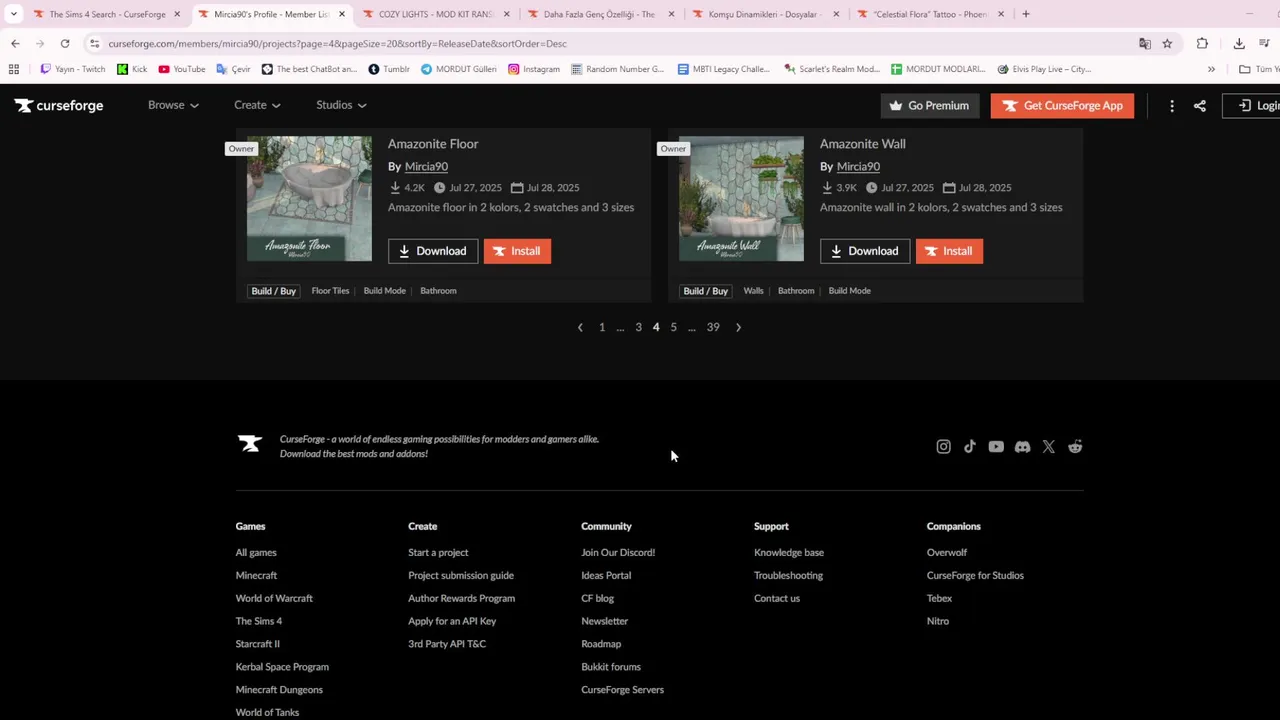Select the Floor Tiles category tag
1280x720 pixels.
click(330, 291)
